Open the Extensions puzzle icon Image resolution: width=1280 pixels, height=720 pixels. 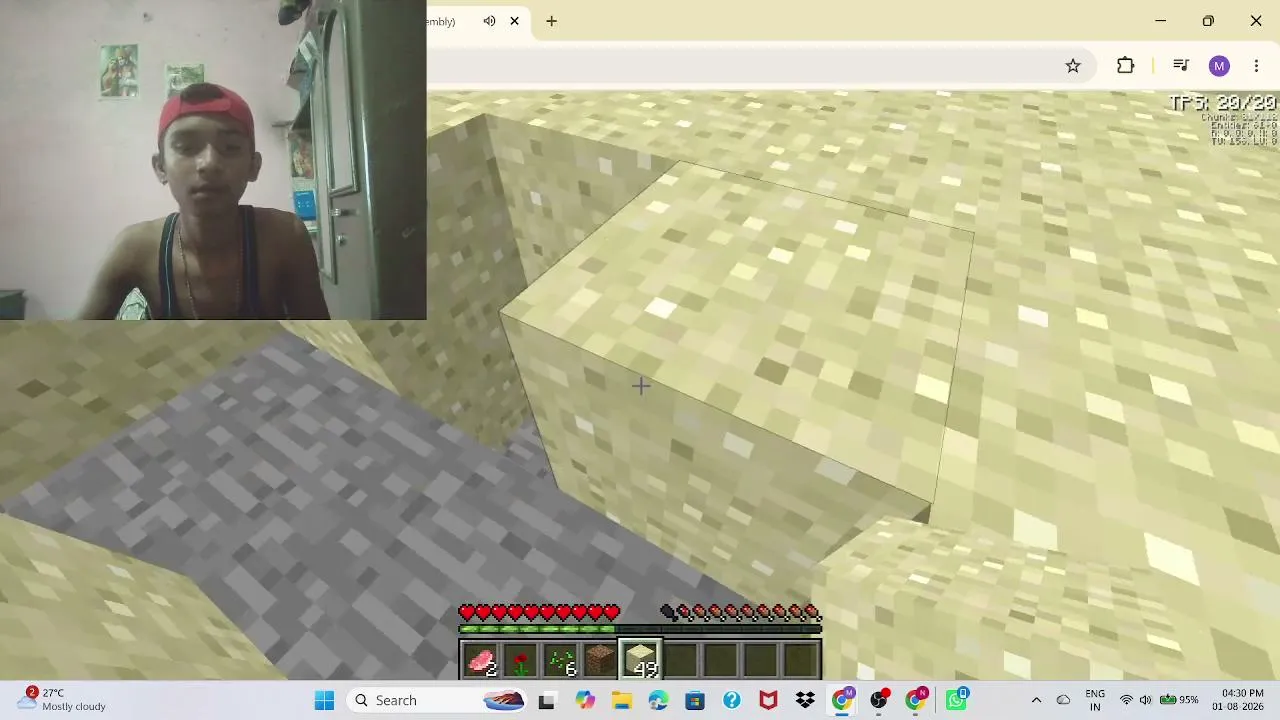pyautogui.click(x=1125, y=66)
